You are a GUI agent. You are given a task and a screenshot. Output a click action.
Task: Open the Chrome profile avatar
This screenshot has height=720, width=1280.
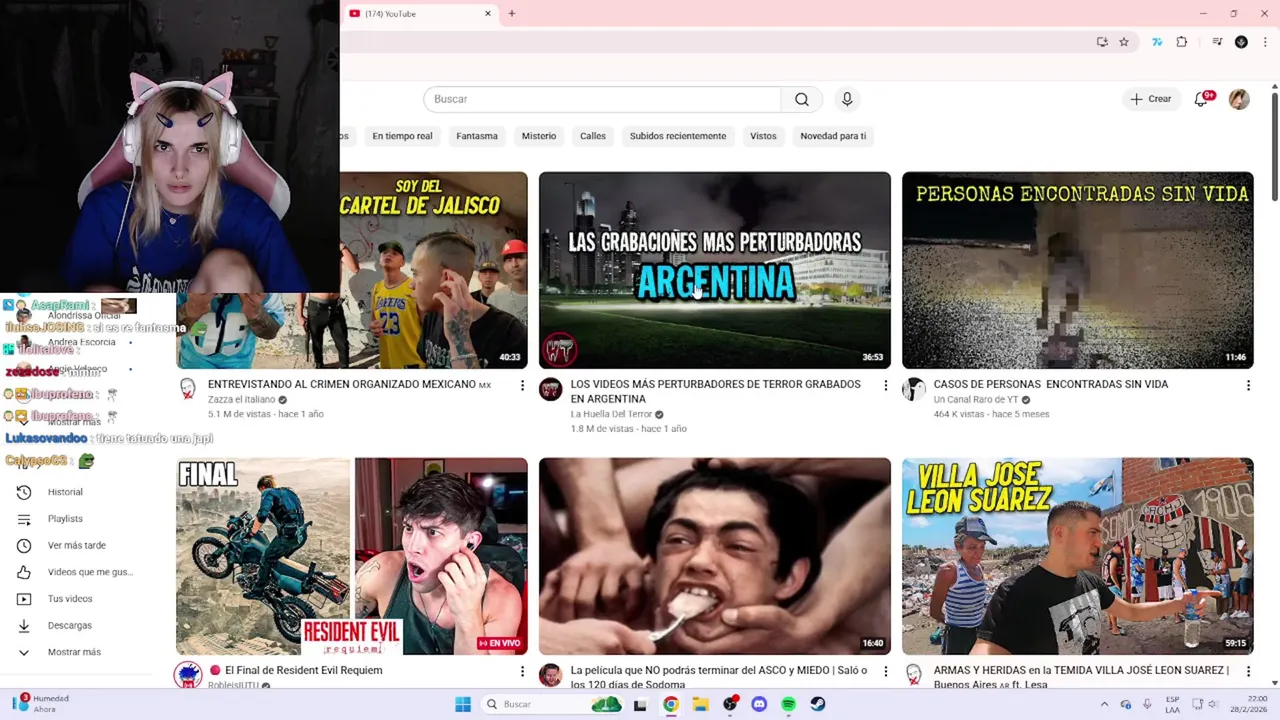1241,42
